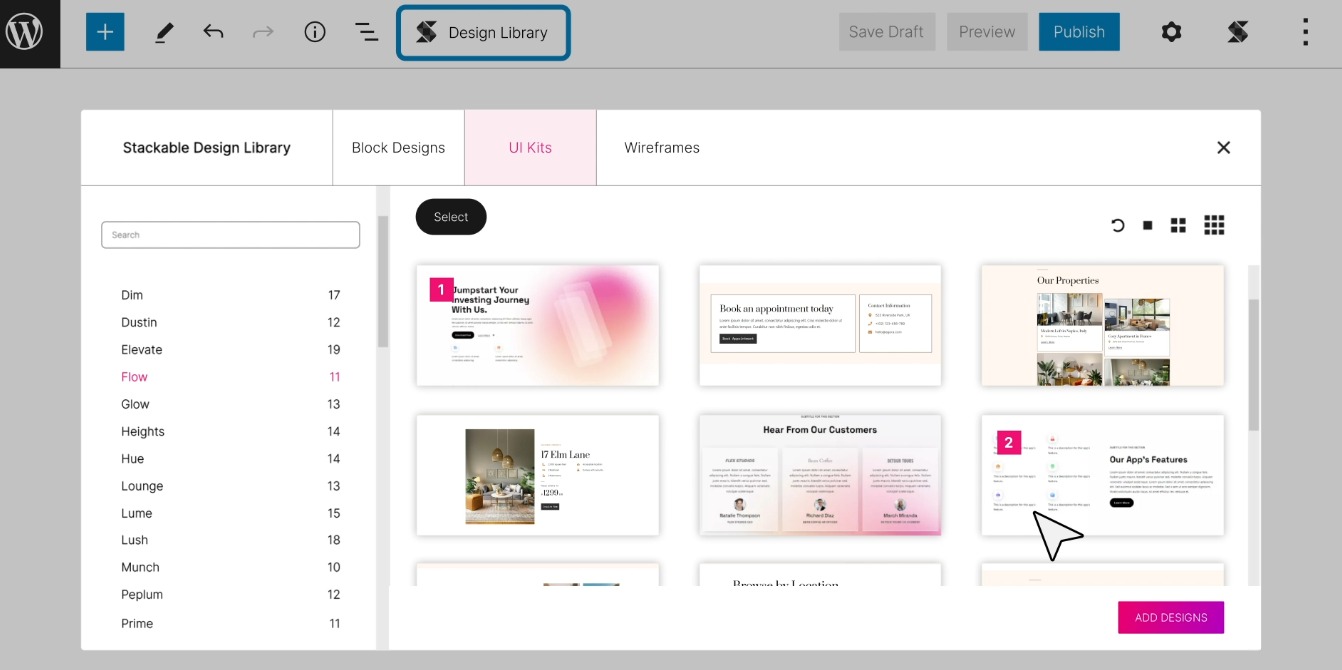This screenshot has width=1342, height=670.
Task: Click the WordPress logo icon
Action: 25,32
